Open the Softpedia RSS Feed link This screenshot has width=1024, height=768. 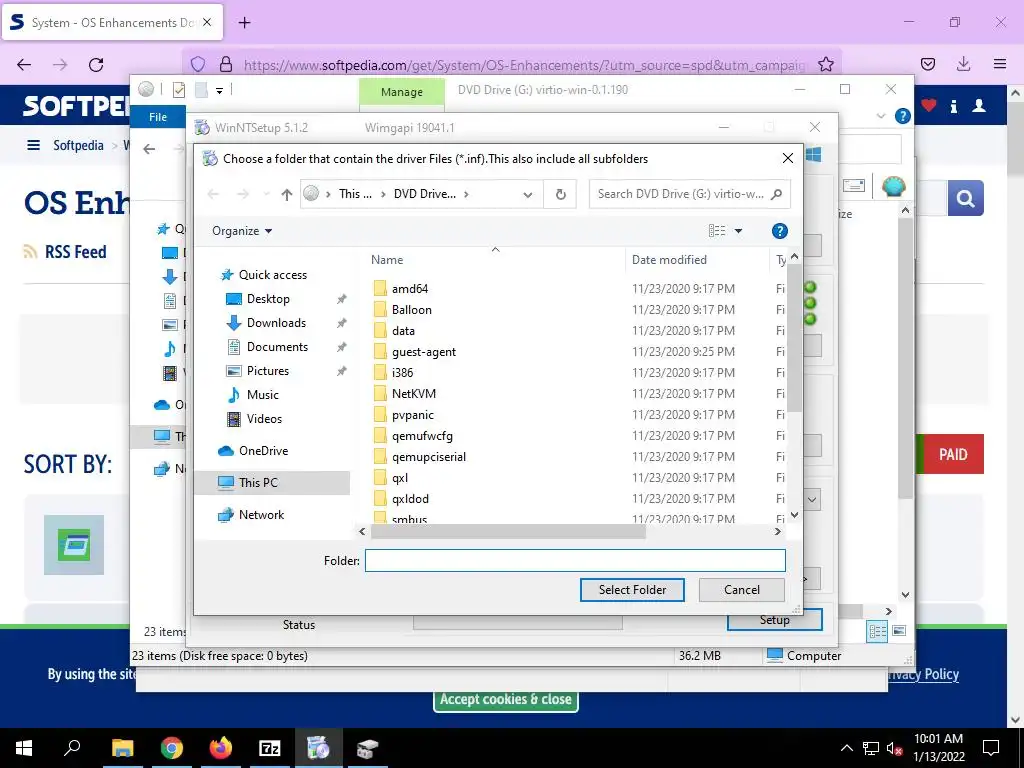(x=75, y=252)
